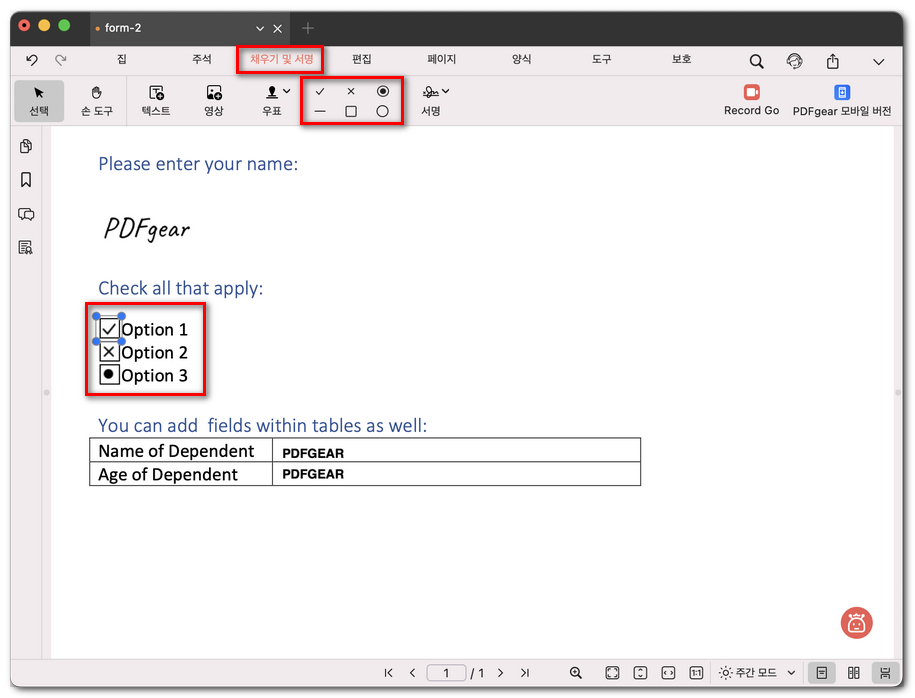Select the cross mark fill tool
Screen dimensions: 915x698
(x=351, y=91)
